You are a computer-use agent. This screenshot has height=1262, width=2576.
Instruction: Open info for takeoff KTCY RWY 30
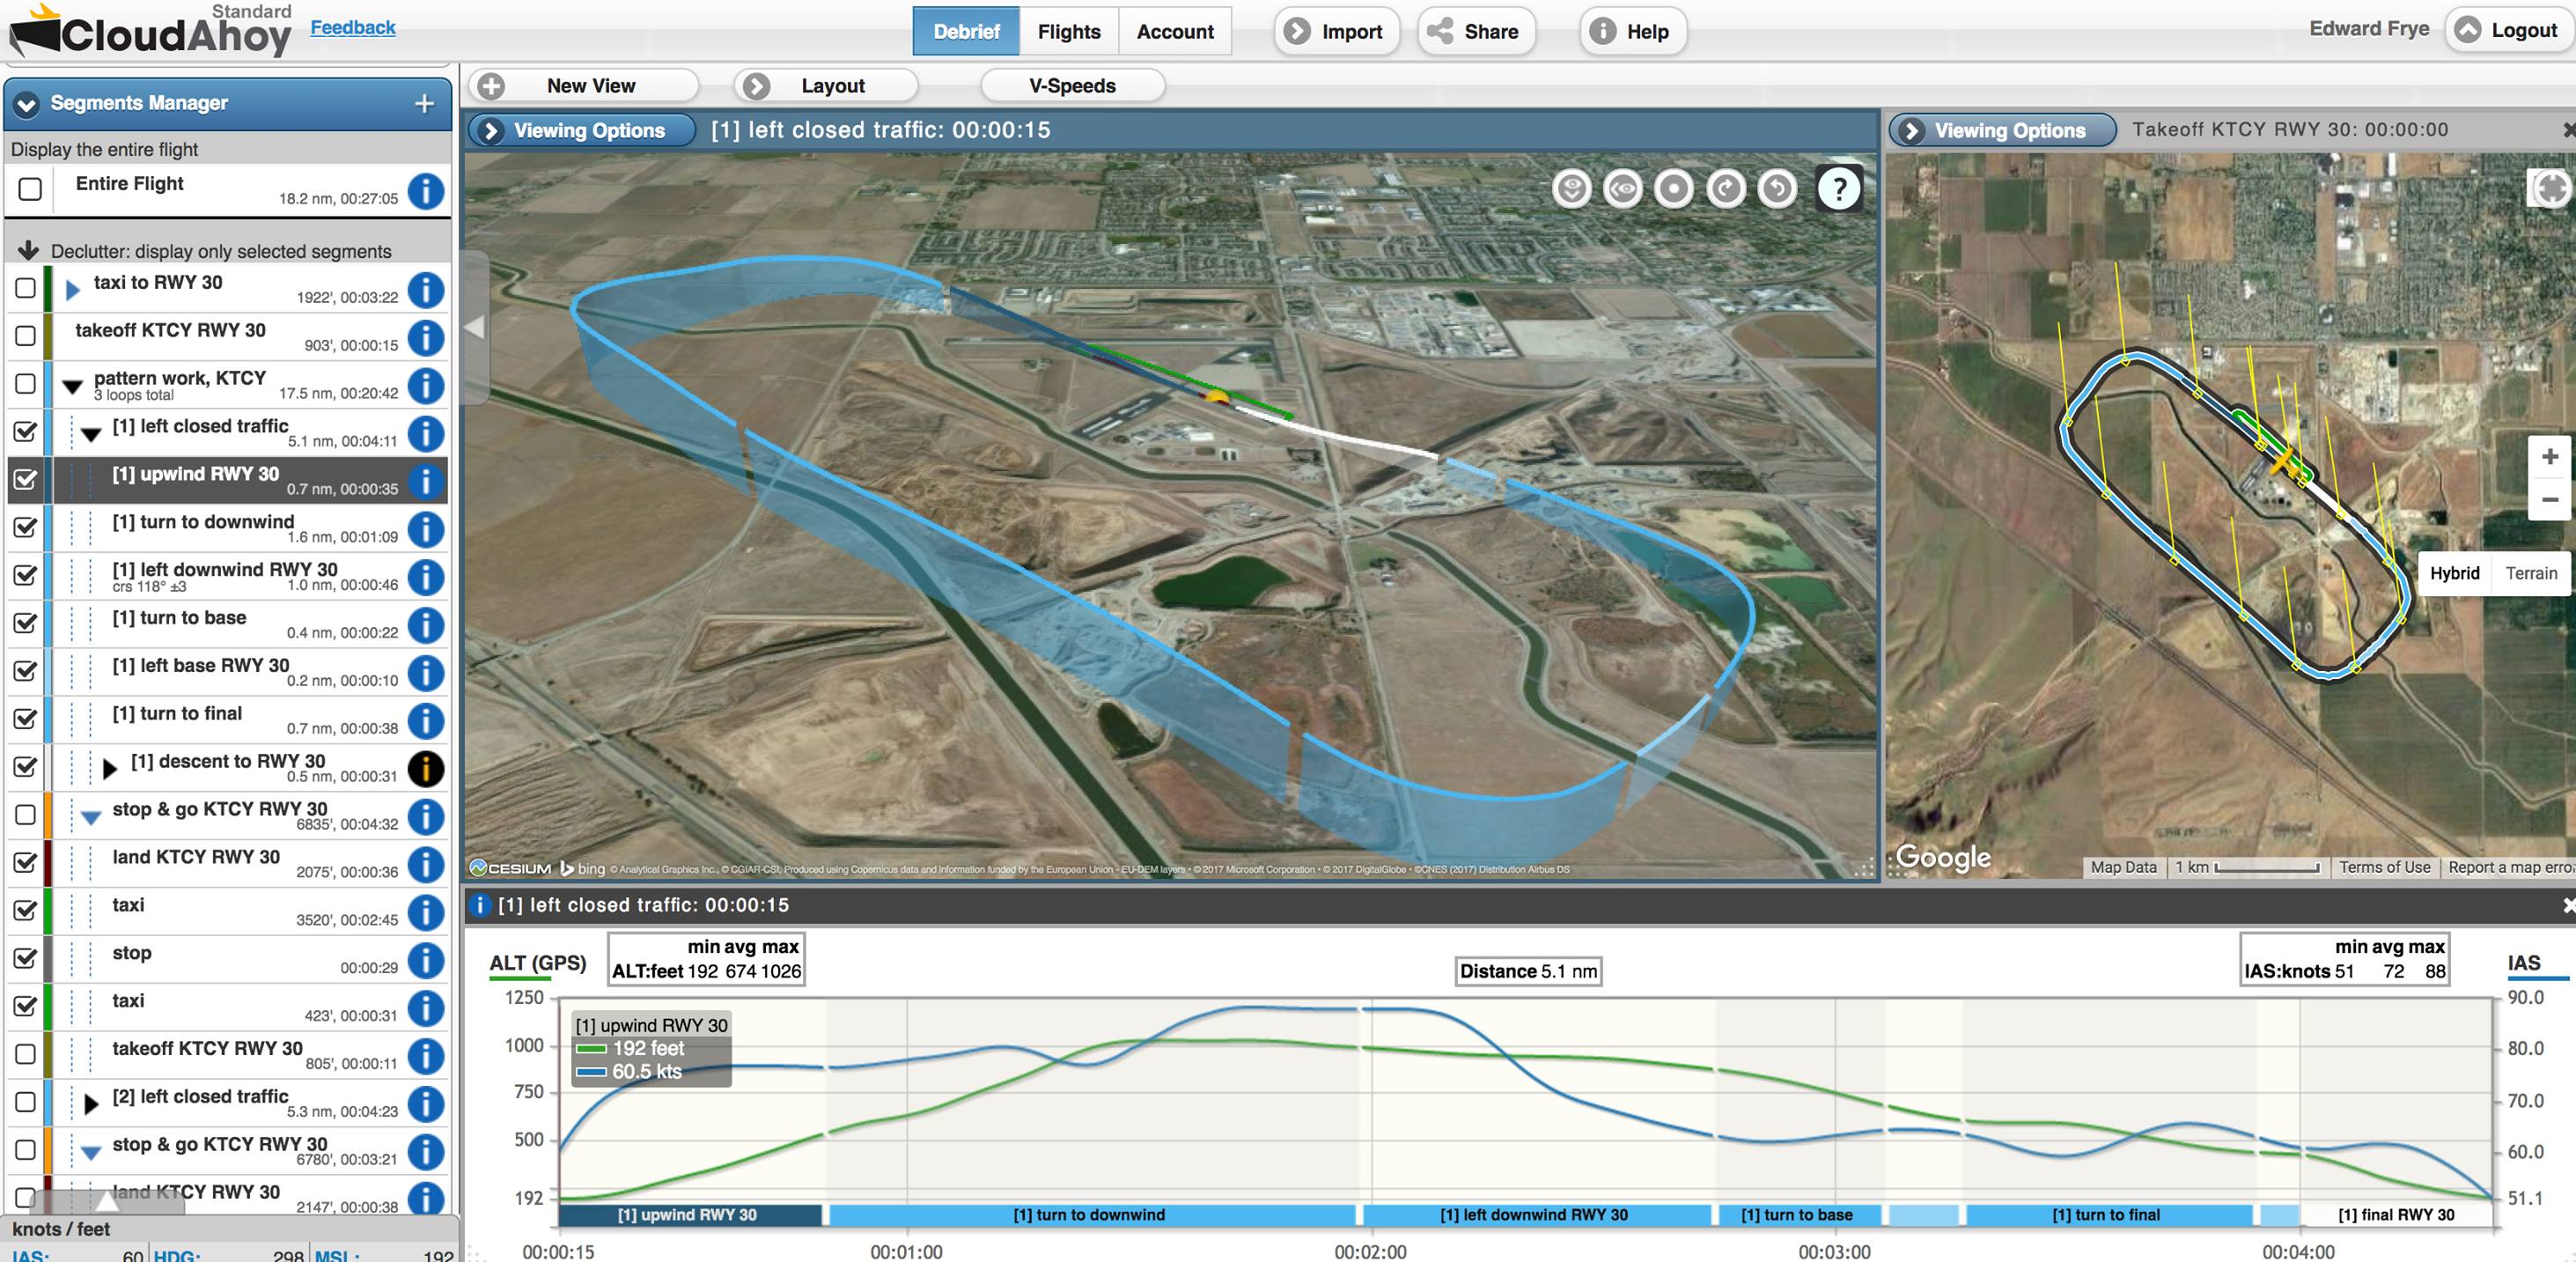click(x=426, y=338)
